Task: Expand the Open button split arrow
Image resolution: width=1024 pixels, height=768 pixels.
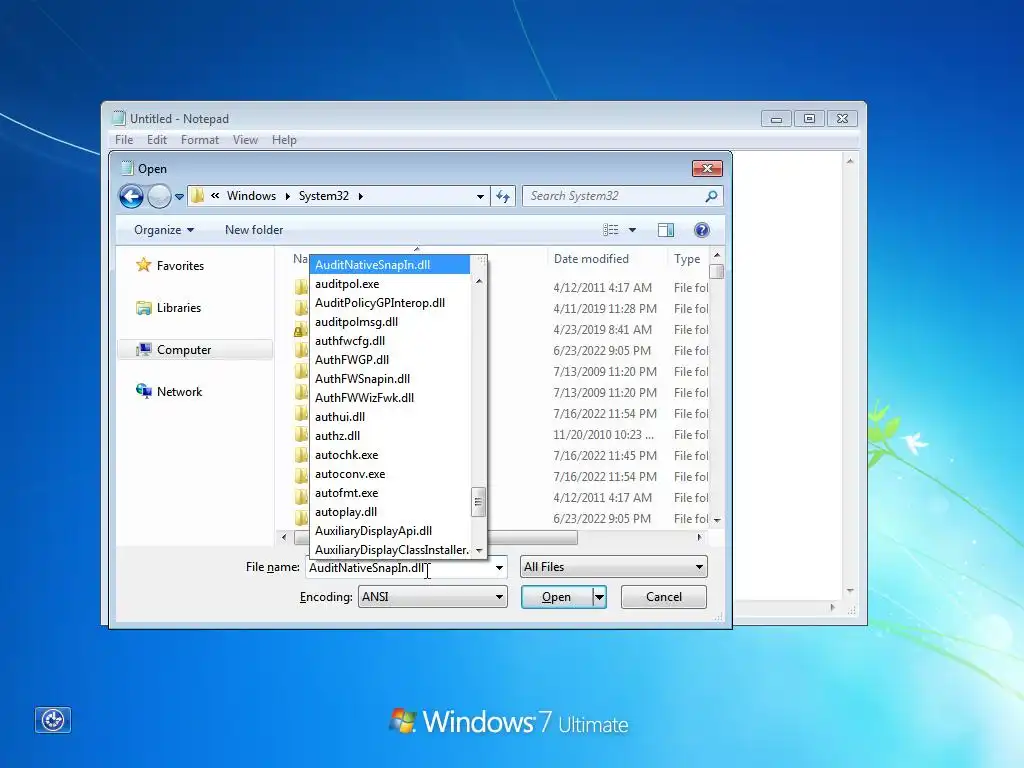Action: 600,597
